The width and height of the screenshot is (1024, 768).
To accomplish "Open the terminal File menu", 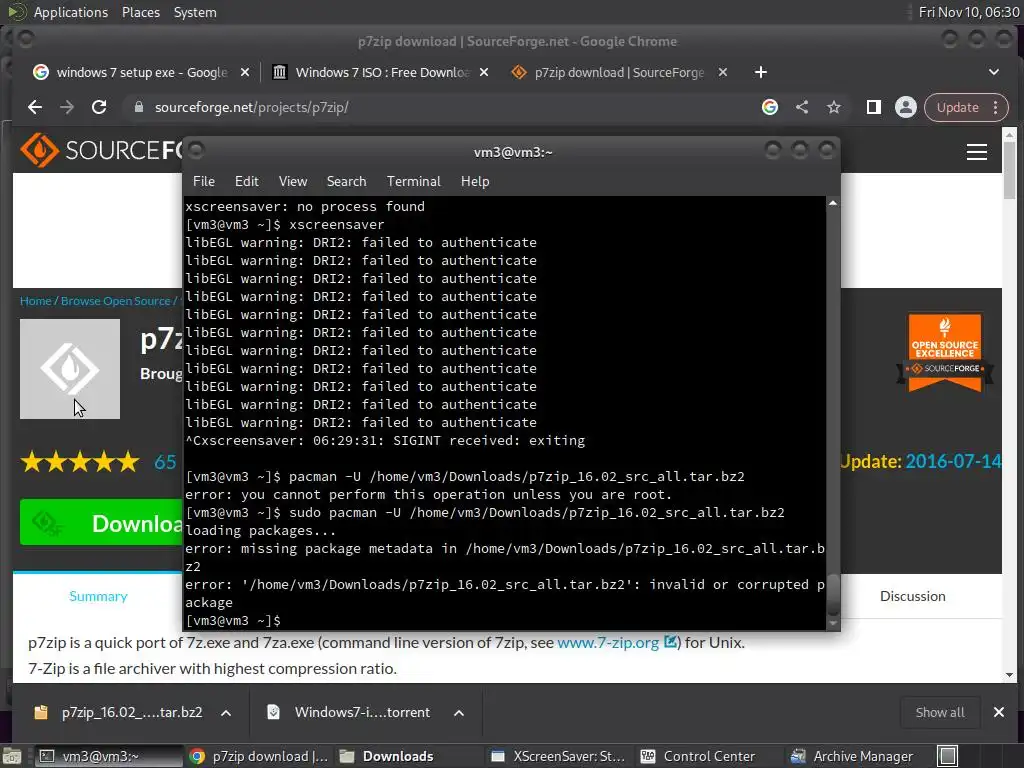I will click(204, 182).
